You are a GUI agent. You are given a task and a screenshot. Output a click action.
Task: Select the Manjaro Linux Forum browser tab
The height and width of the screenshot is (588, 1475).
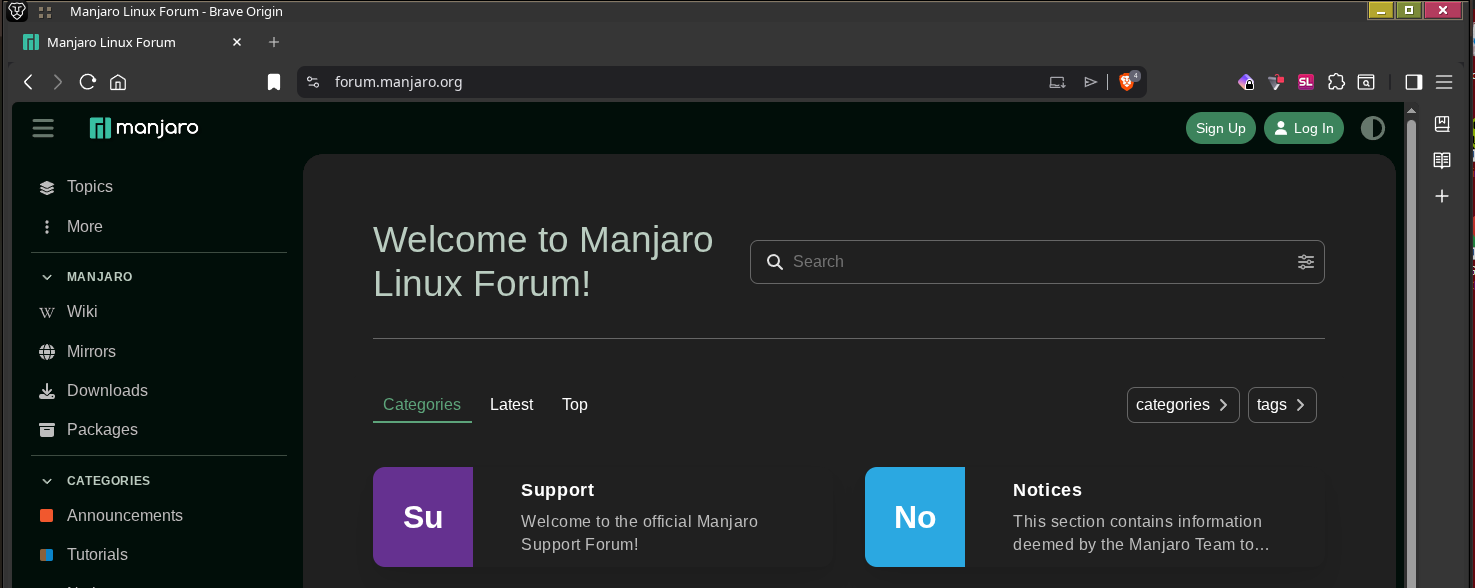[134, 42]
